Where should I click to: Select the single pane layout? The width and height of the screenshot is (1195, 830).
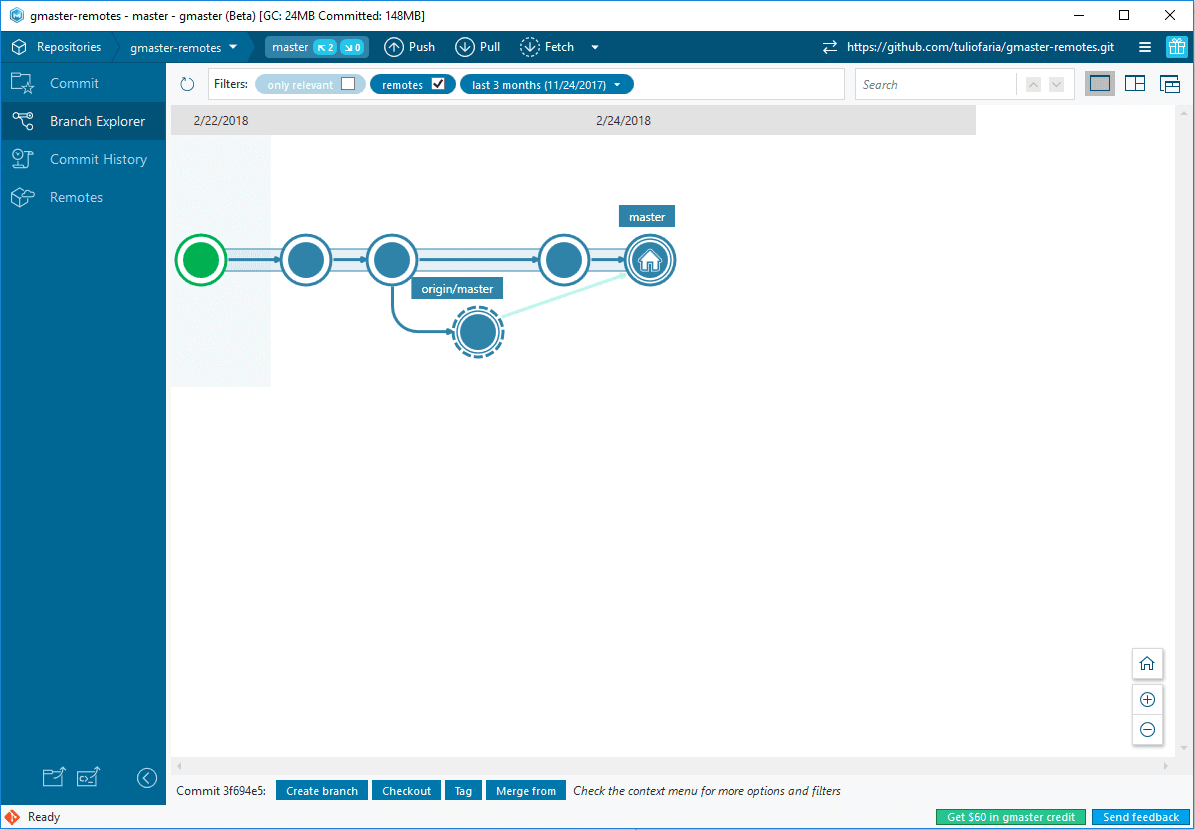pyautogui.click(x=1100, y=84)
